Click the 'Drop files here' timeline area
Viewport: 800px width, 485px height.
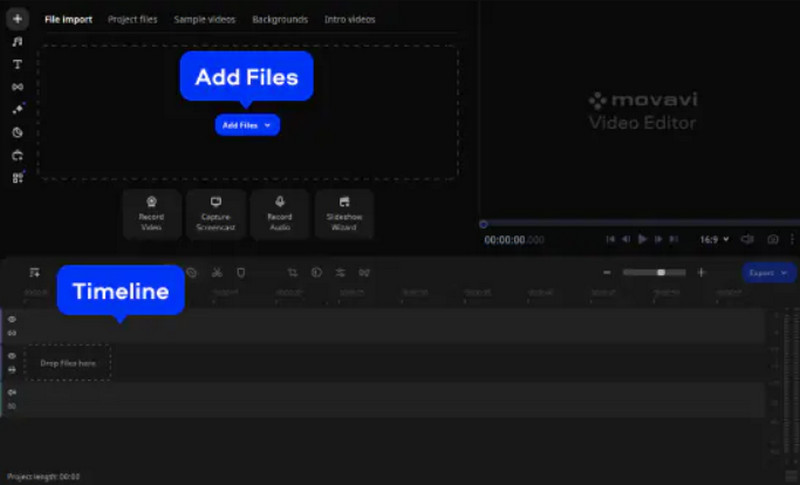point(68,363)
